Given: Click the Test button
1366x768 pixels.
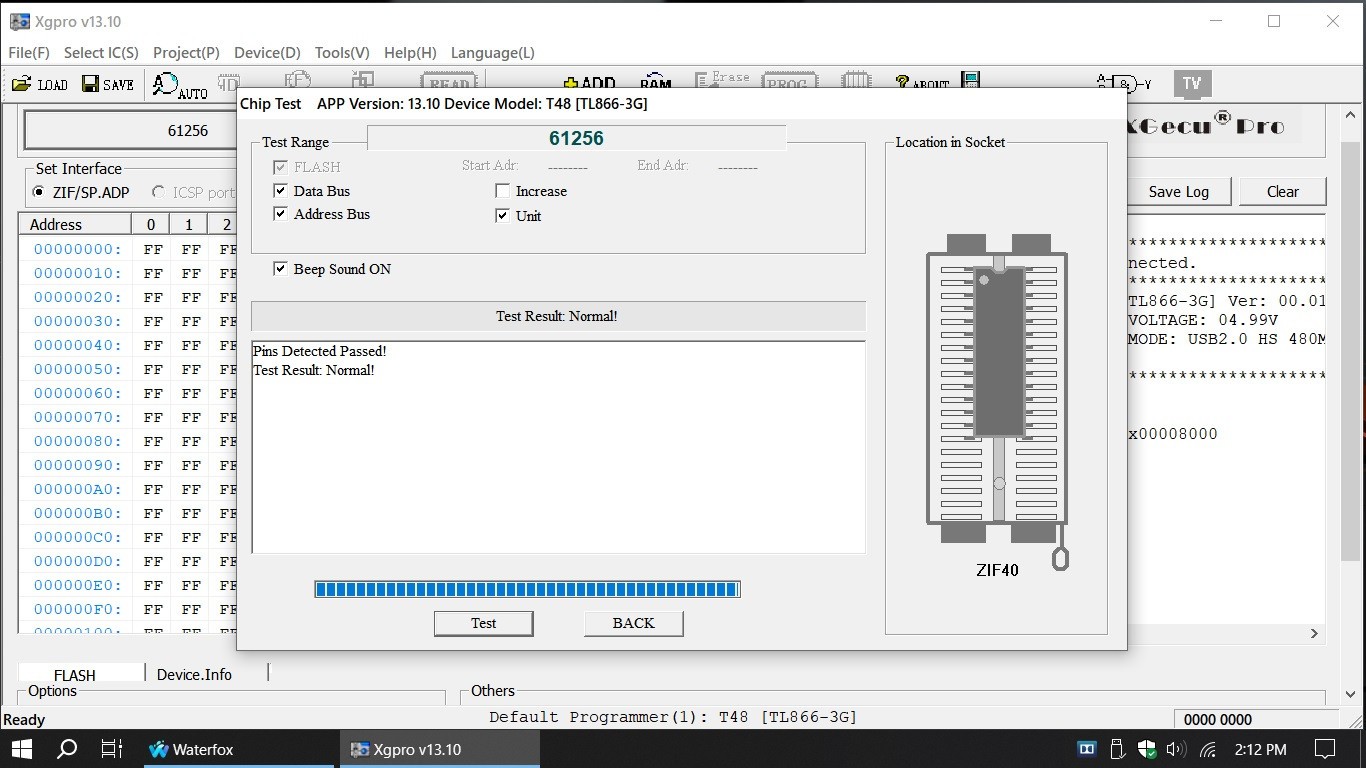Looking at the screenshot, I should 483,623.
